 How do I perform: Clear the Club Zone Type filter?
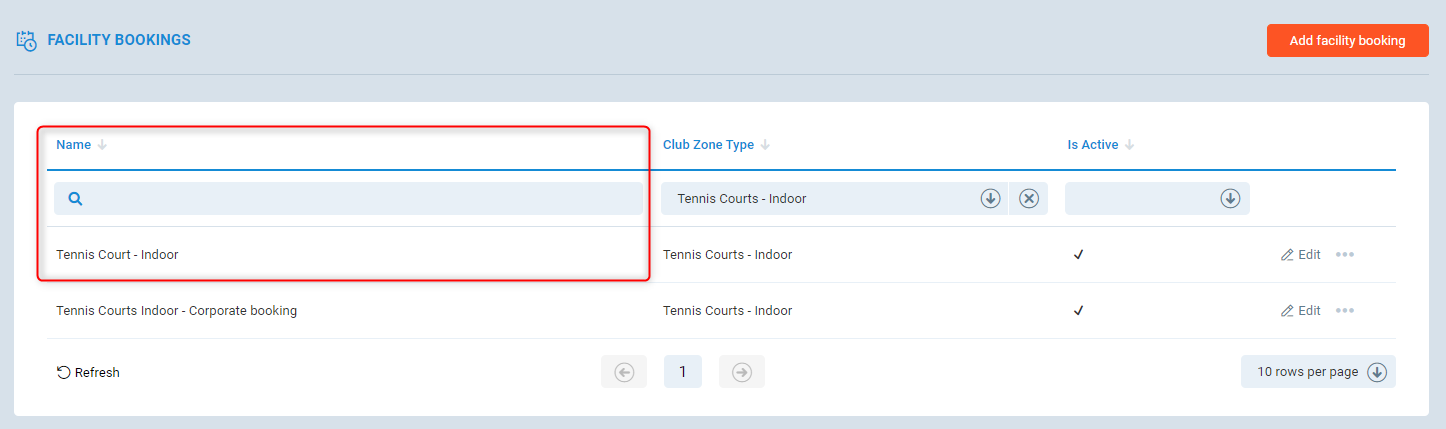(1028, 199)
